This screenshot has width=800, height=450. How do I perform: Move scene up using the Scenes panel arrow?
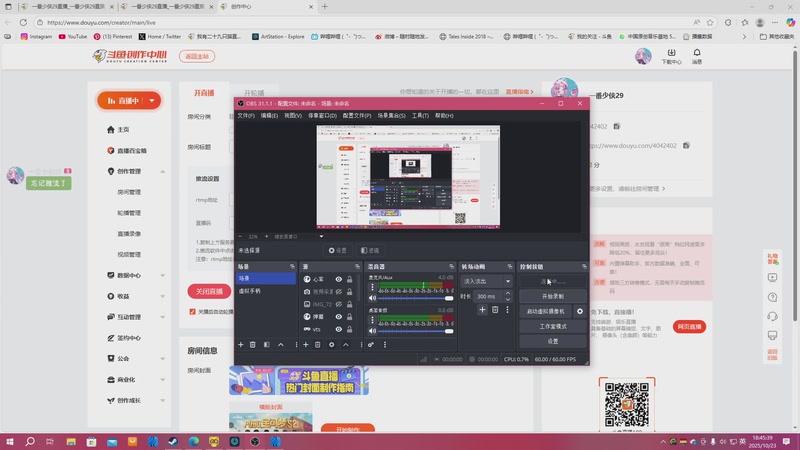(281, 345)
